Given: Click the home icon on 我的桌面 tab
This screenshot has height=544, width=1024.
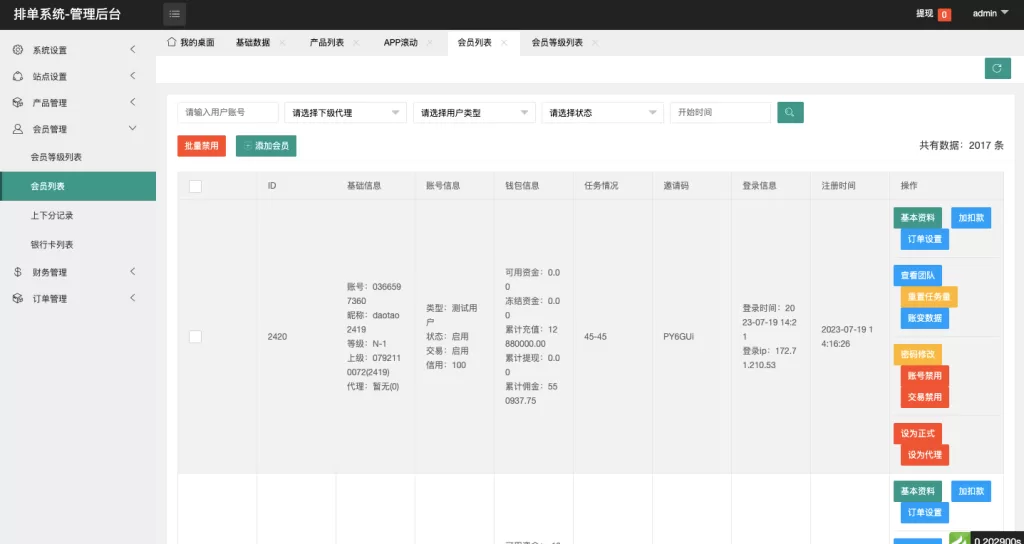Looking at the screenshot, I should tap(172, 43).
